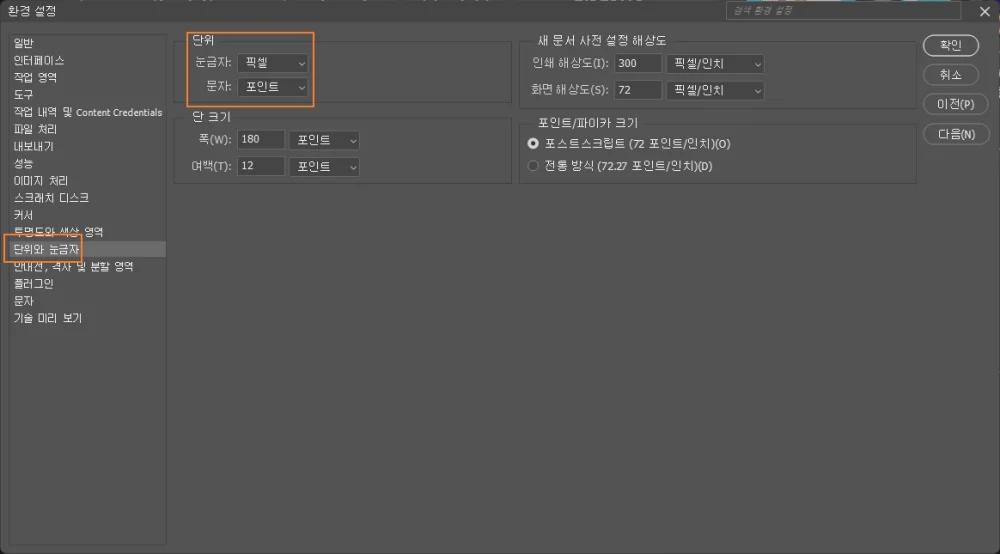Close the 환경 설정 dialog window
1000x554 pixels.
pyautogui.click(x=984, y=11)
